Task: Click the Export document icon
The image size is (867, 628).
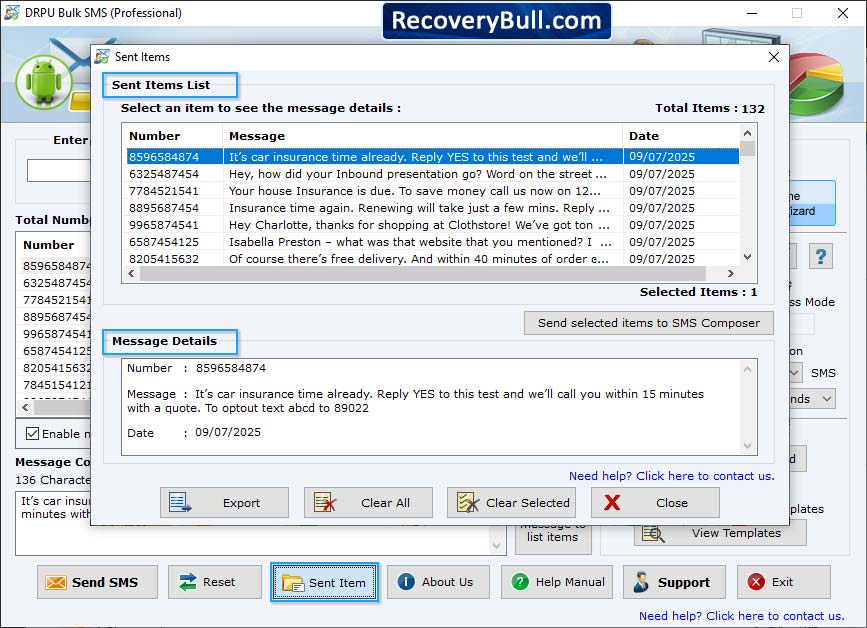Action: point(180,503)
